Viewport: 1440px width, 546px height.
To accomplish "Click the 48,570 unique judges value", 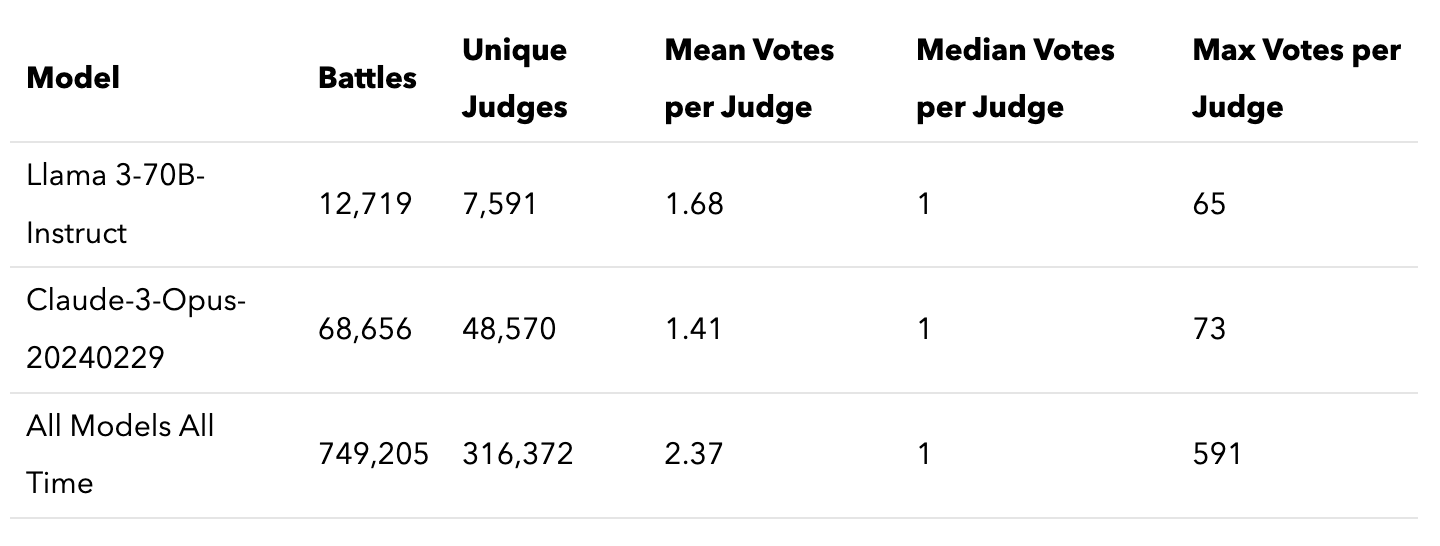I will [508, 330].
